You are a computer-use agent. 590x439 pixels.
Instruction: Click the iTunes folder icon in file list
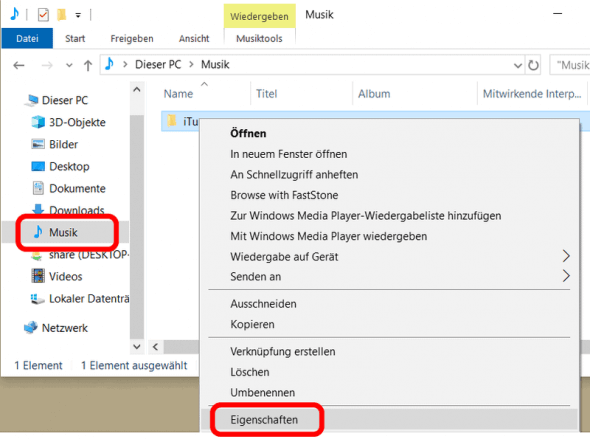coord(172,121)
